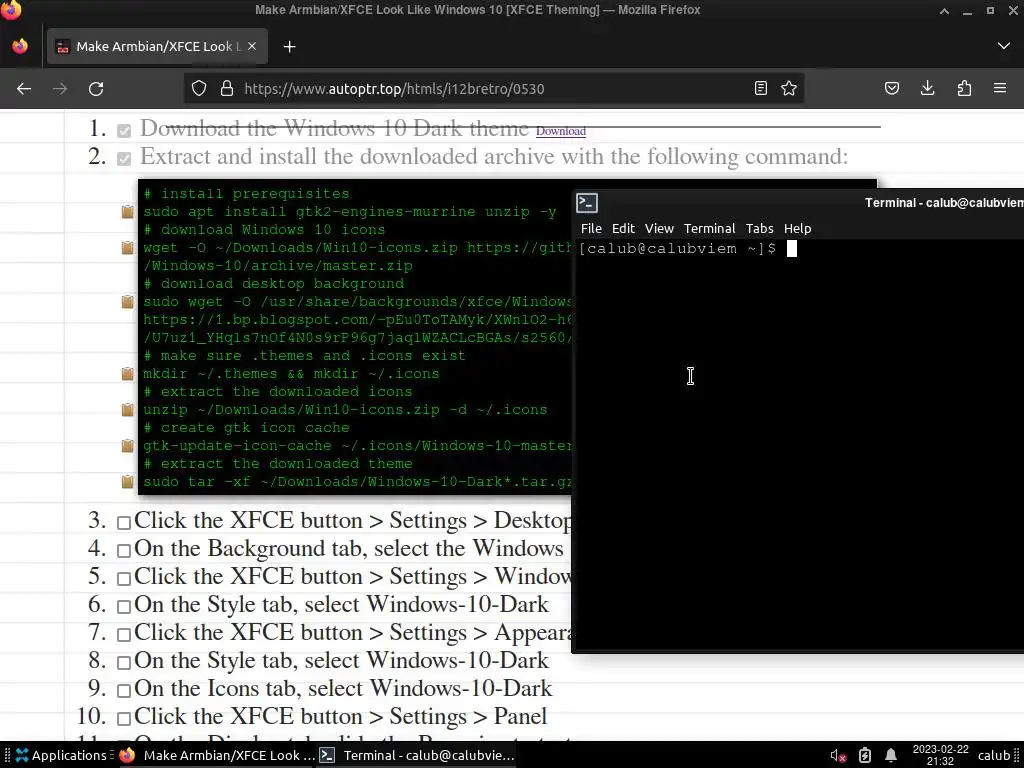Image resolution: width=1024 pixels, height=768 pixels.
Task: Open Firefox hamburger application menu
Action: click(1000, 88)
